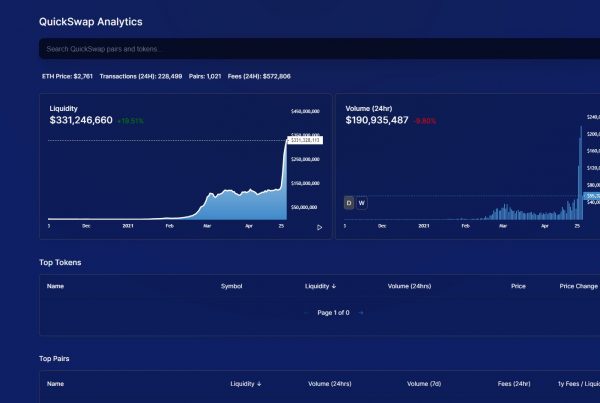Sort Top Tokens by Liquidity column

(320, 286)
